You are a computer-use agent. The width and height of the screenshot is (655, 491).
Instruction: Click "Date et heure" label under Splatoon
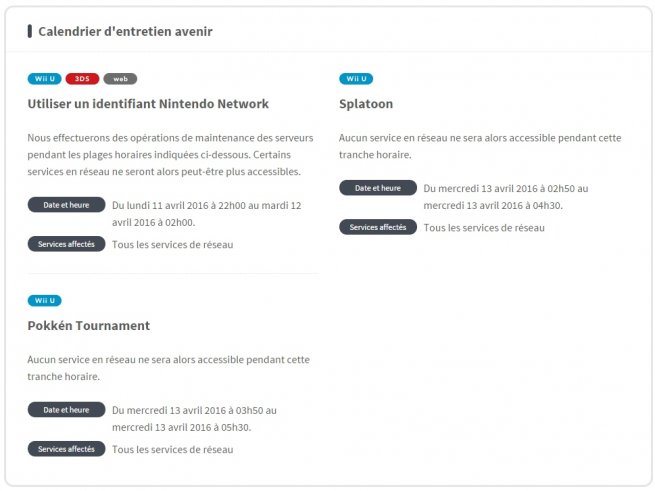[x=377, y=188]
